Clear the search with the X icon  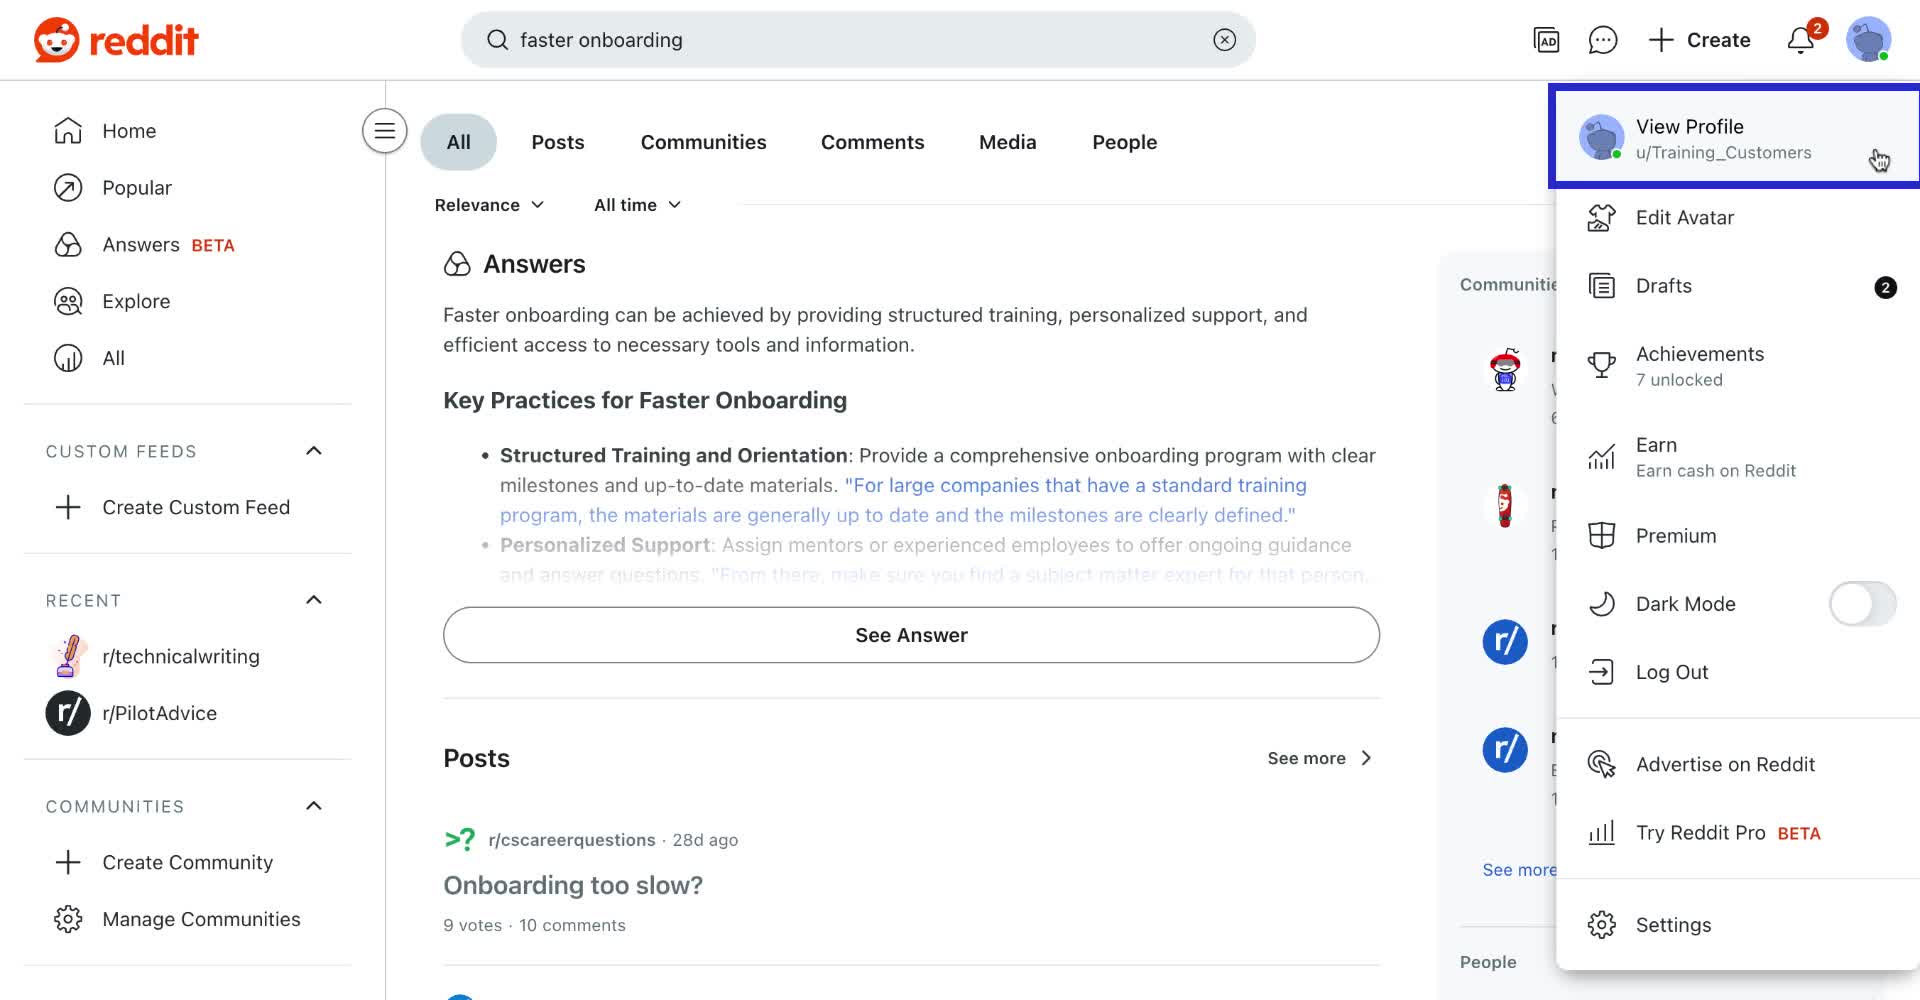(x=1224, y=39)
